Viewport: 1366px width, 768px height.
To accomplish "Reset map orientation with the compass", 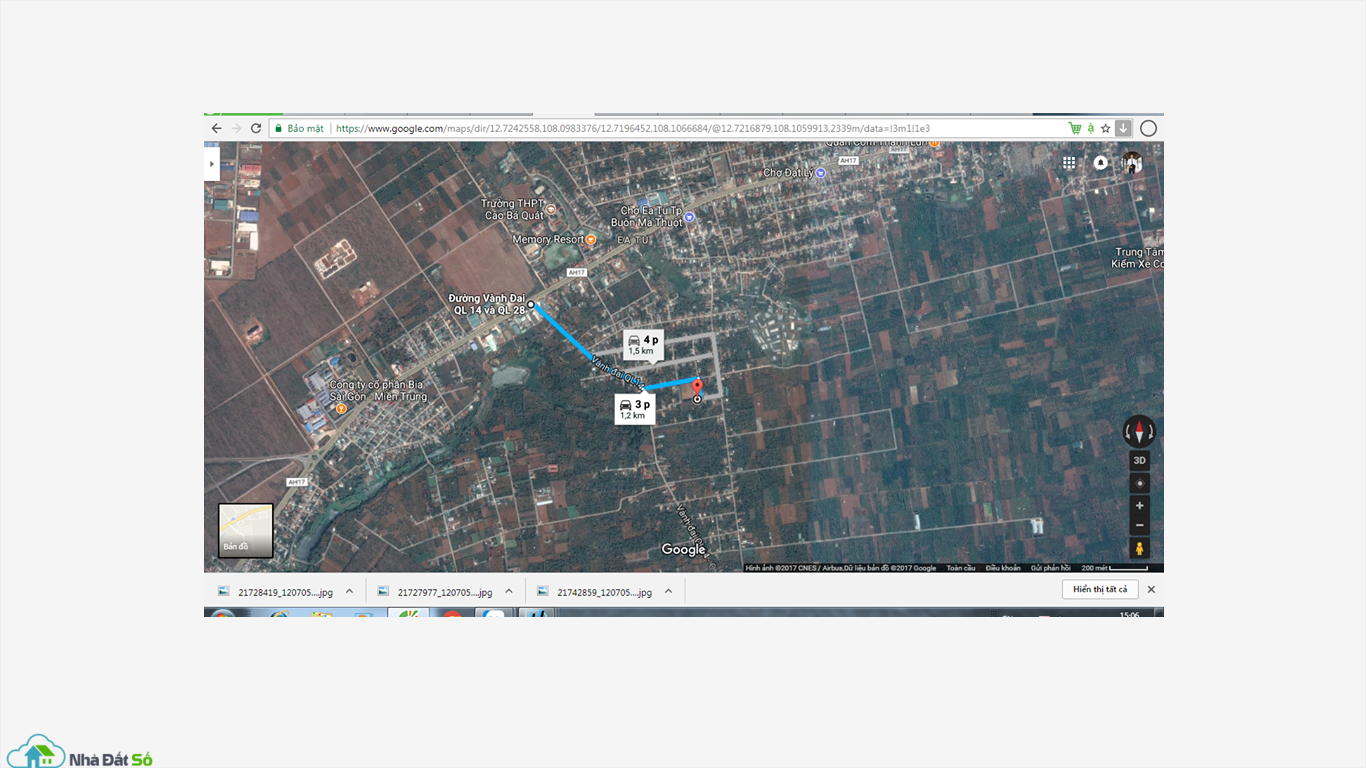I will click(x=1139, y=432).
